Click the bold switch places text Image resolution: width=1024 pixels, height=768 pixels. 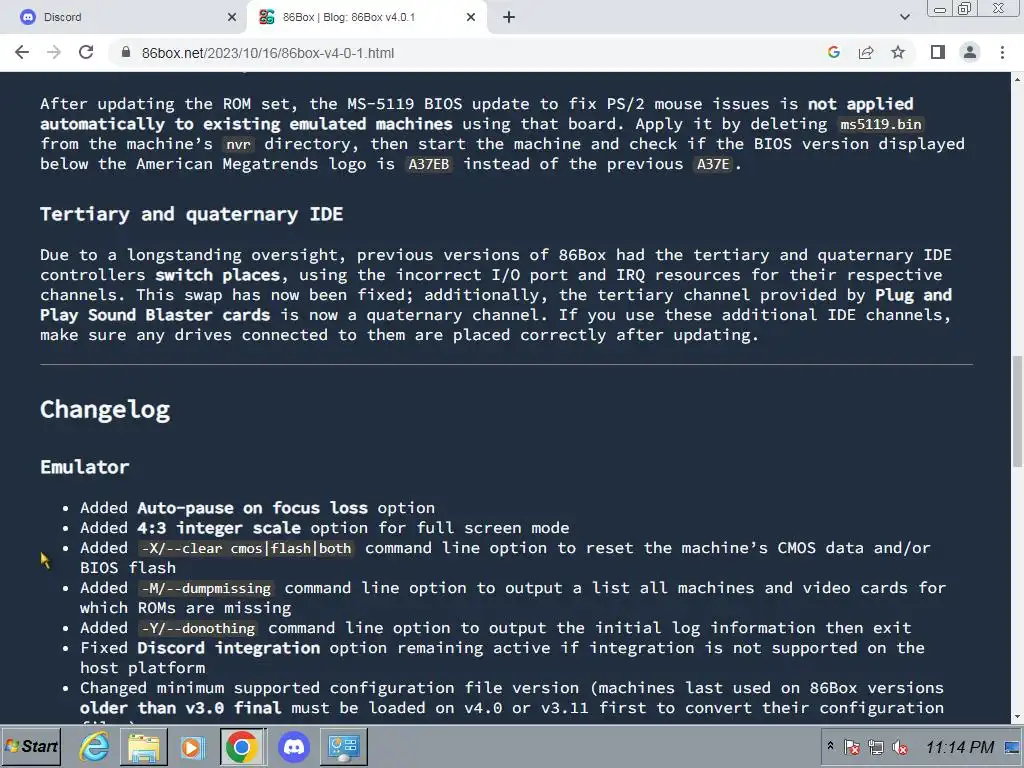(x=217, y=275)
